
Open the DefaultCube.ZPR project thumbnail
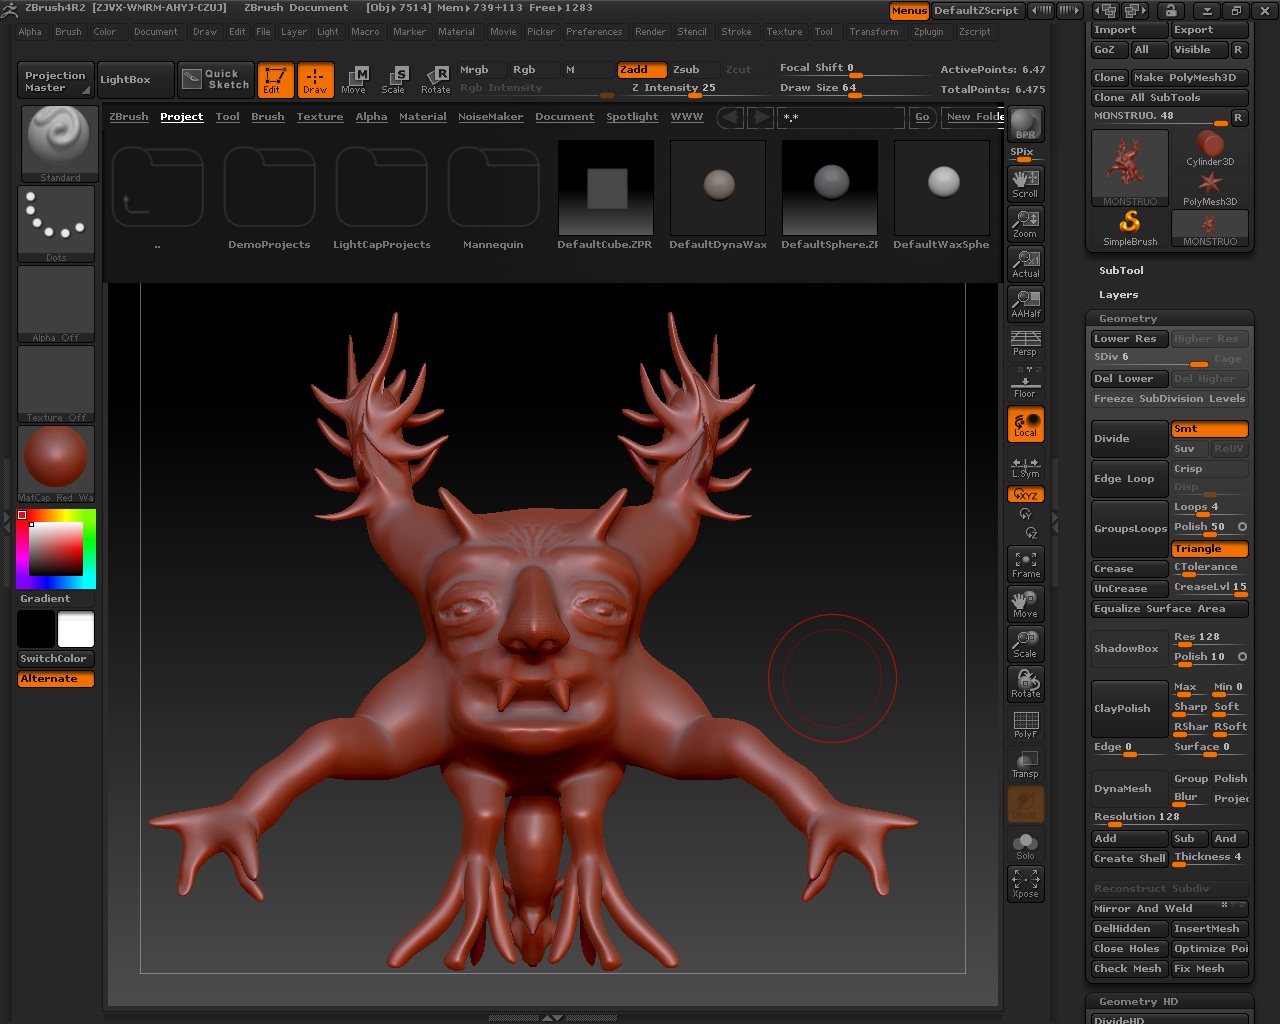(x=606, y=196)
